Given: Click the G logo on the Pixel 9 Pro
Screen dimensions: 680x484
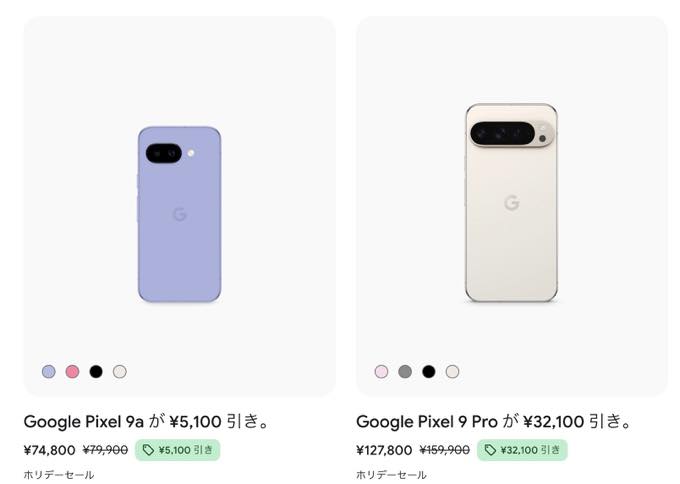Looking at the screenshot, I should coord(511,203).
